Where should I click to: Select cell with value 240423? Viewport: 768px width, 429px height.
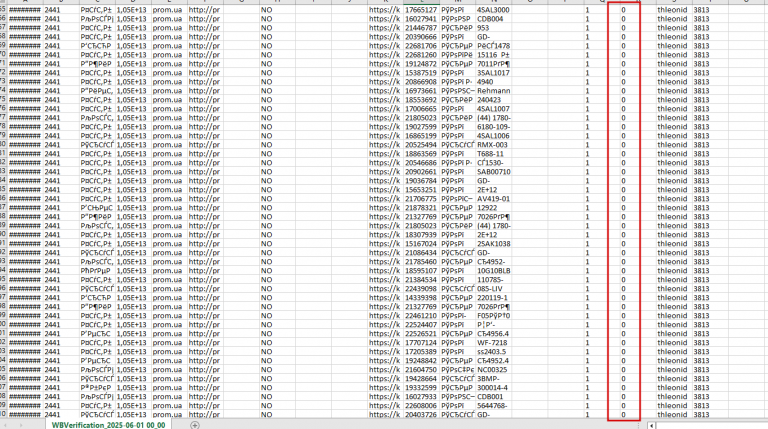[x=493, y=99]
